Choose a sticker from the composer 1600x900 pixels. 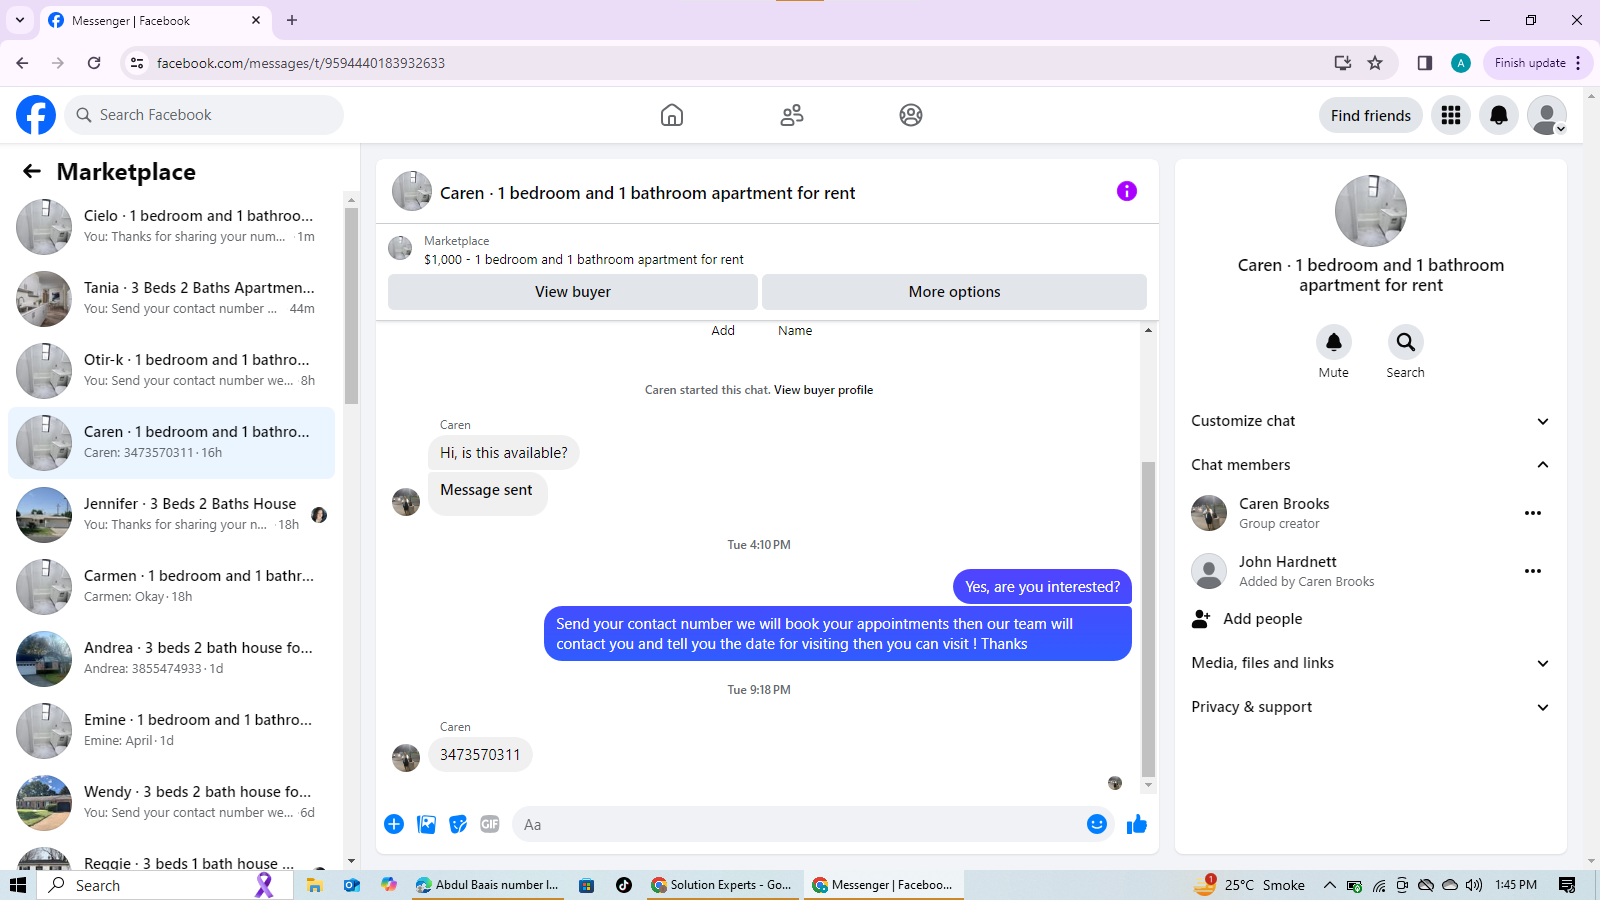tap(458, 824)
